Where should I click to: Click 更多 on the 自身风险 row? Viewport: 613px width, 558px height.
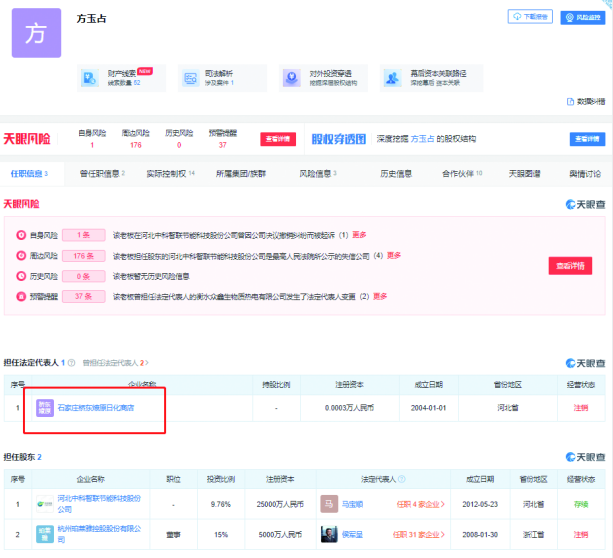[359, 235]
